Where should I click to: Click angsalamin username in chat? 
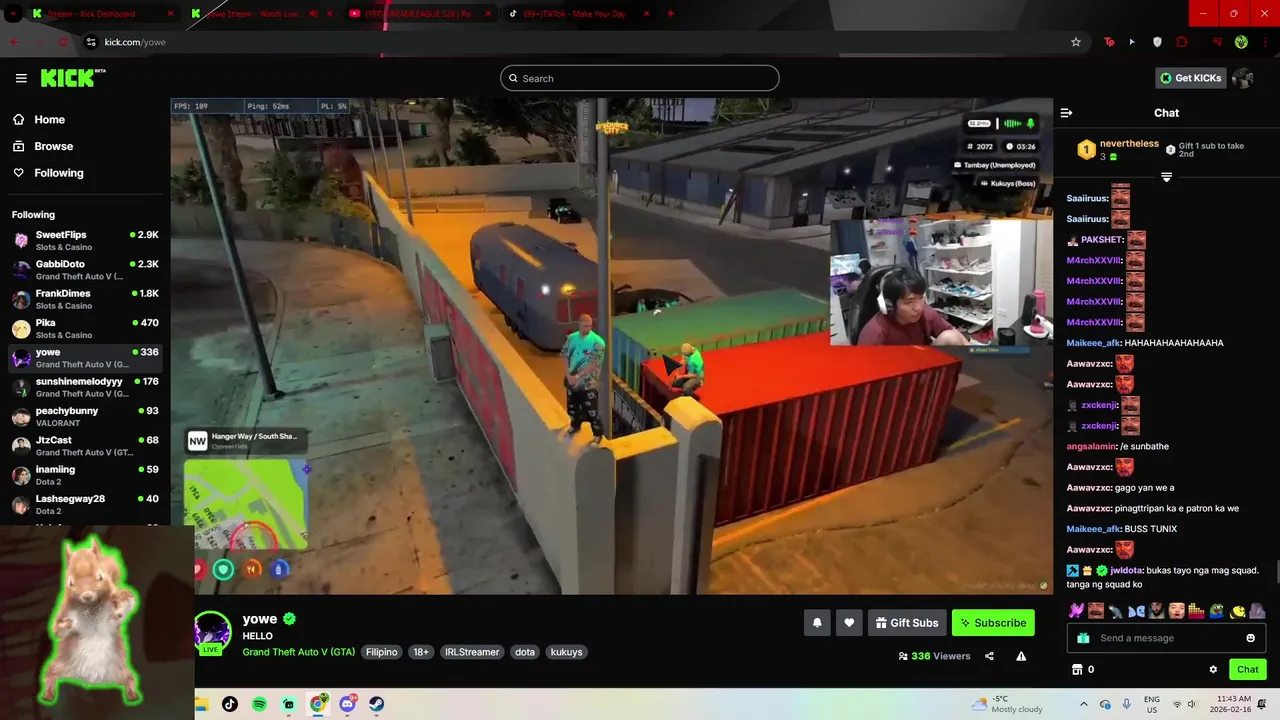(1091, 446)
